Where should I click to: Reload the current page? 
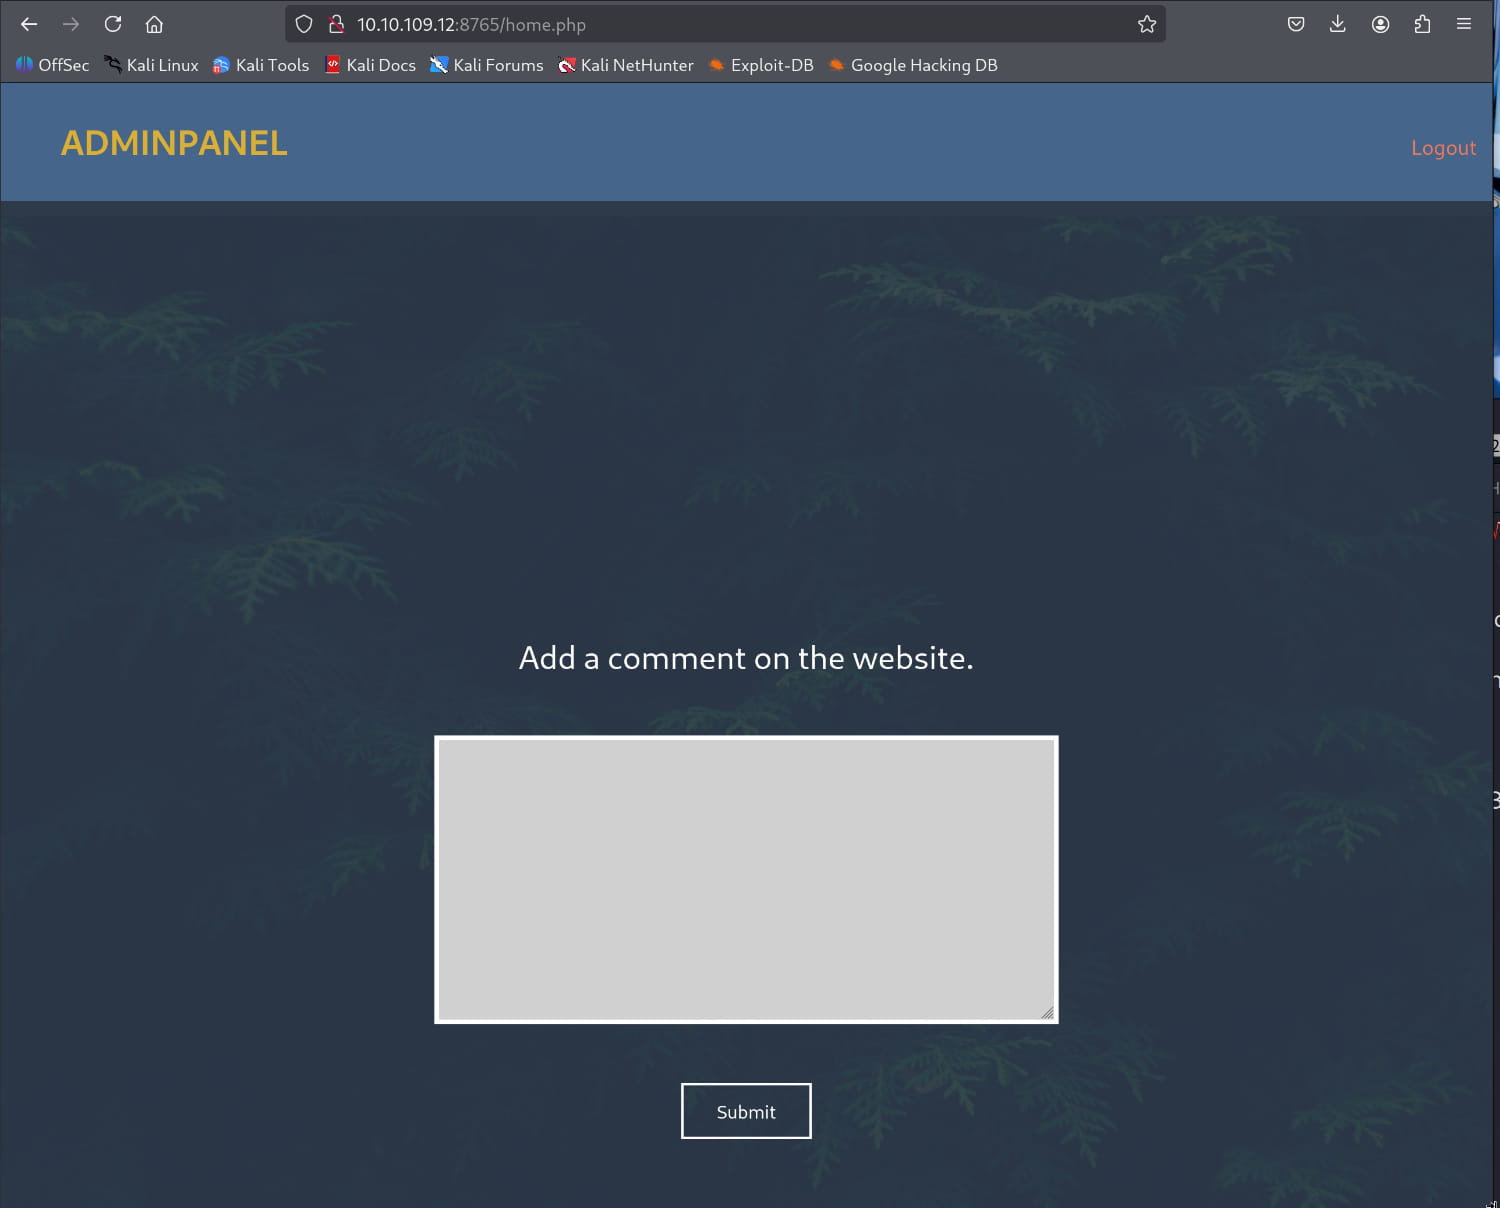point(113,24)
